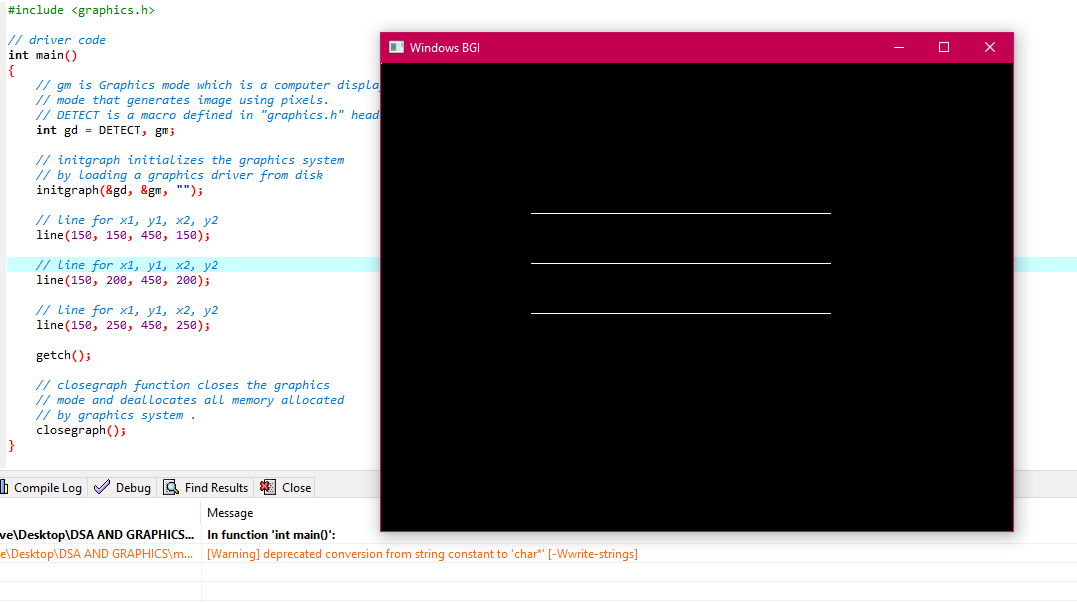
Task: Switch to the Compile Log tab
Action: tap(42, 487)
